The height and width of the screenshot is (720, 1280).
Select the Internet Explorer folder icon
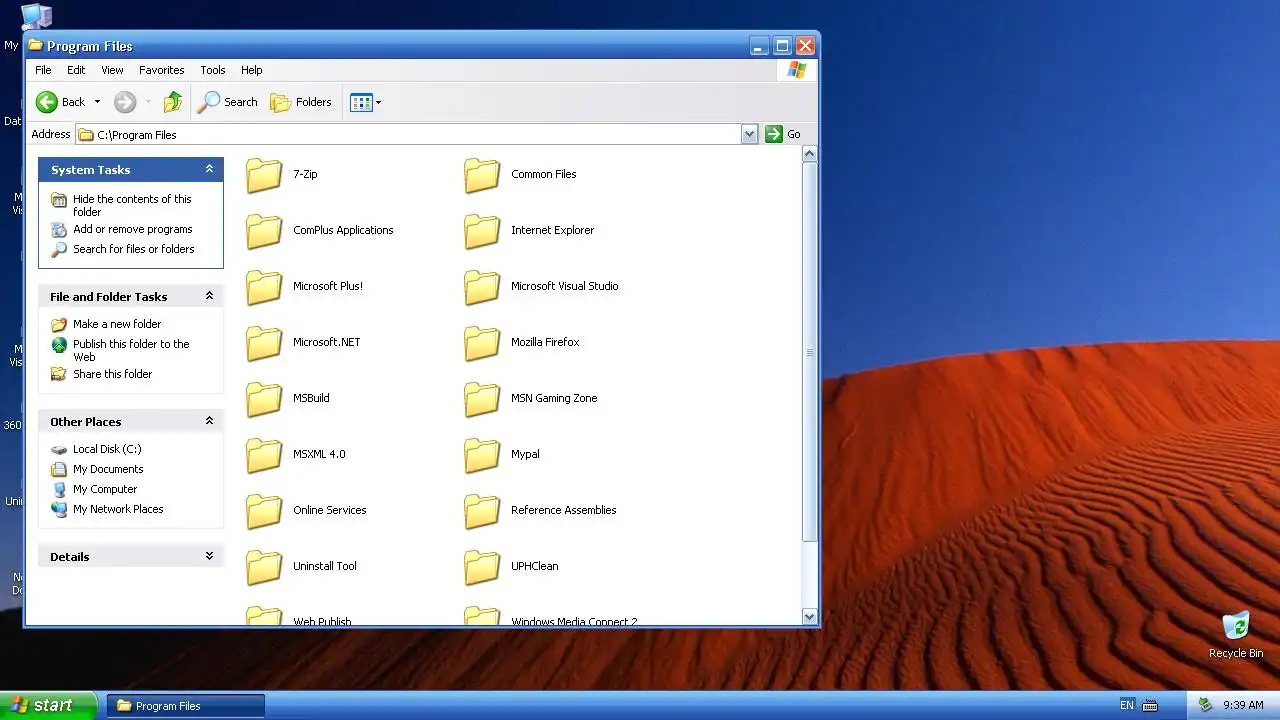(482, 230)
